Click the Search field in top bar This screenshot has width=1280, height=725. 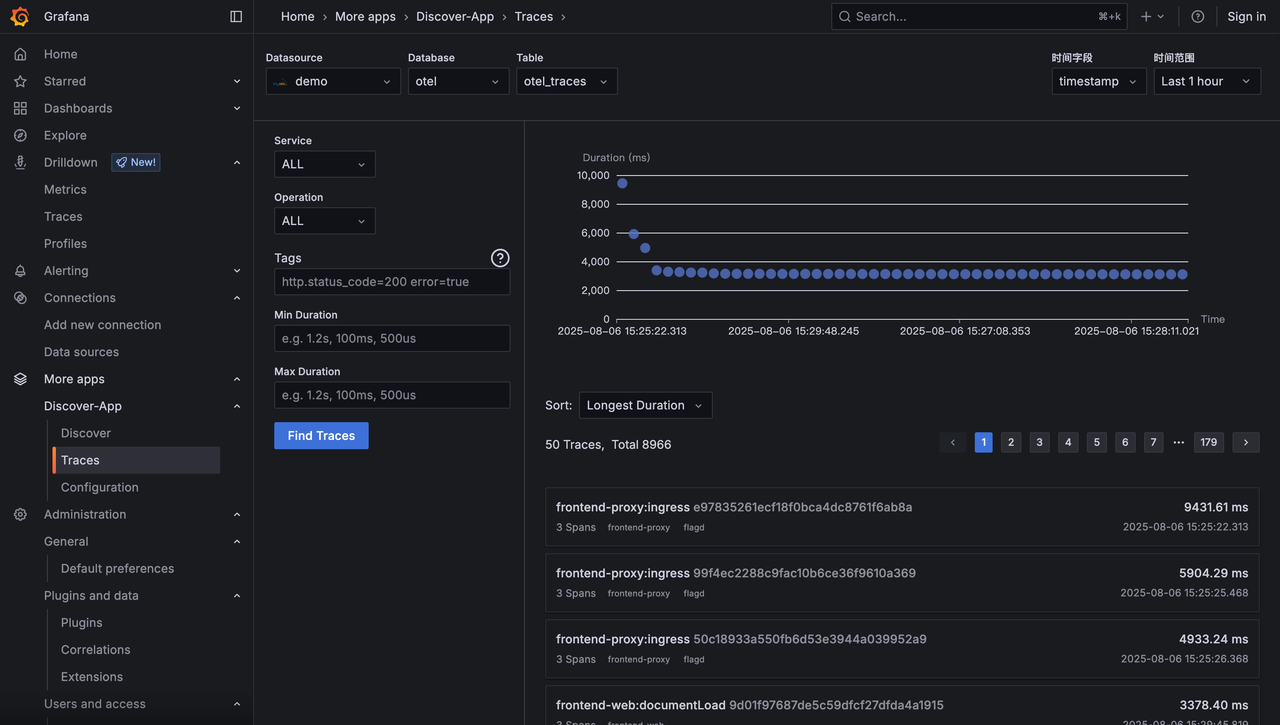click(x=979, y=16)
